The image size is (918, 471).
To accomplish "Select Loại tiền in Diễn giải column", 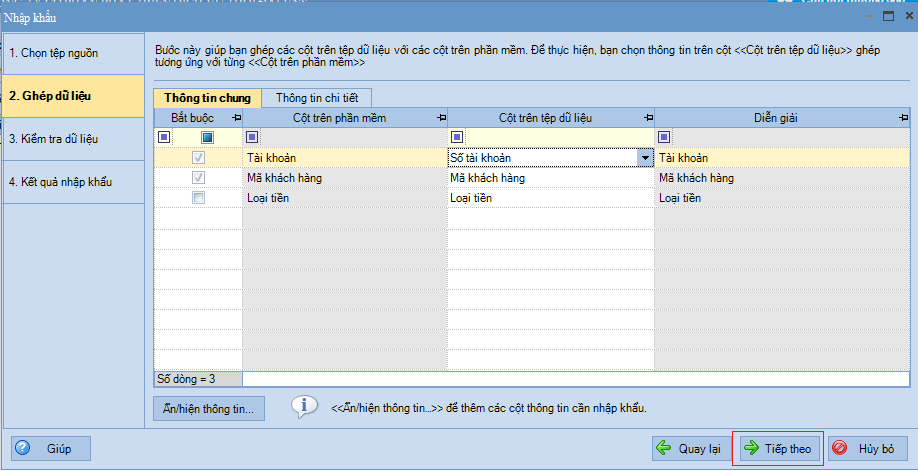I will tap(782, 198).
